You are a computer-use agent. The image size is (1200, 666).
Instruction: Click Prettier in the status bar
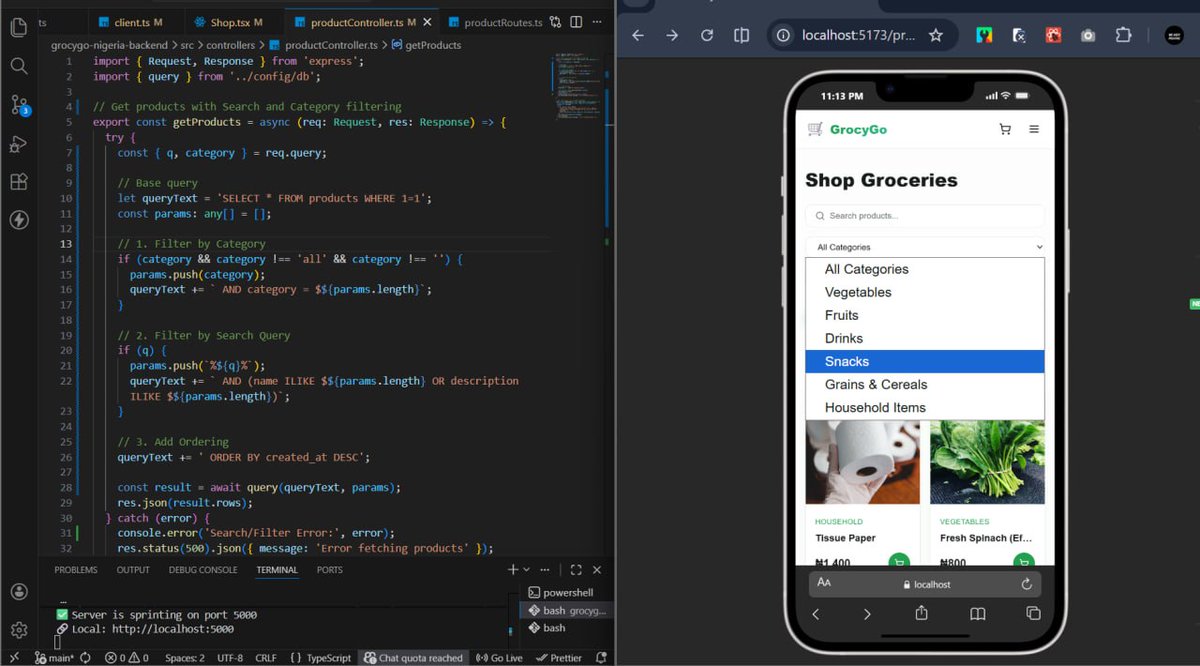pyautogui.click(x=559, y=658)
